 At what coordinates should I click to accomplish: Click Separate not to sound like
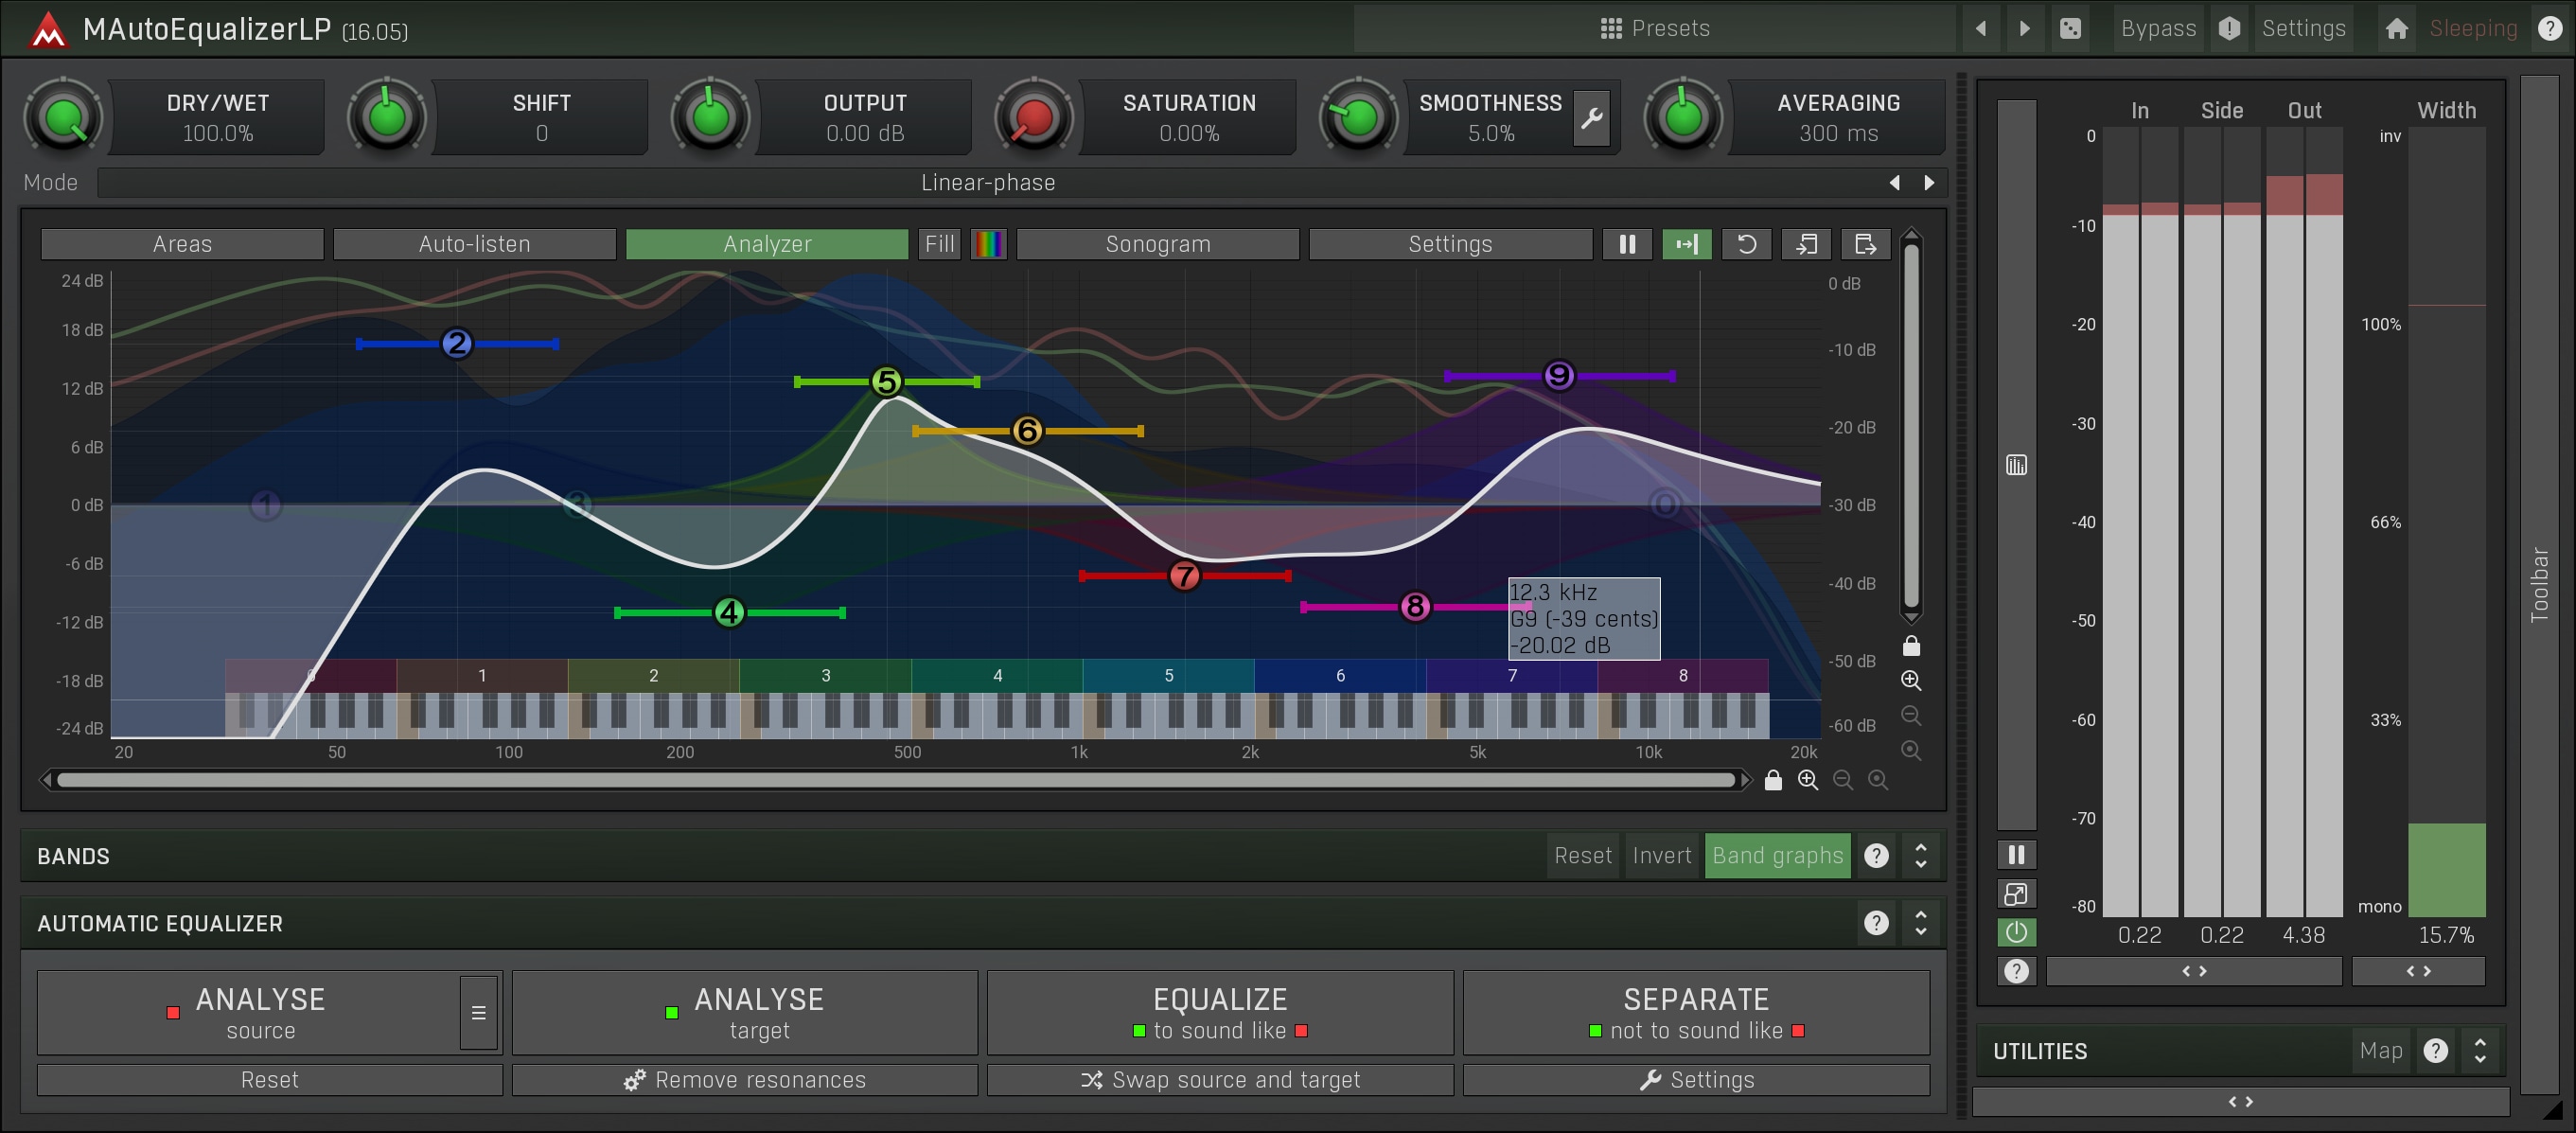click(1696, 1013)
